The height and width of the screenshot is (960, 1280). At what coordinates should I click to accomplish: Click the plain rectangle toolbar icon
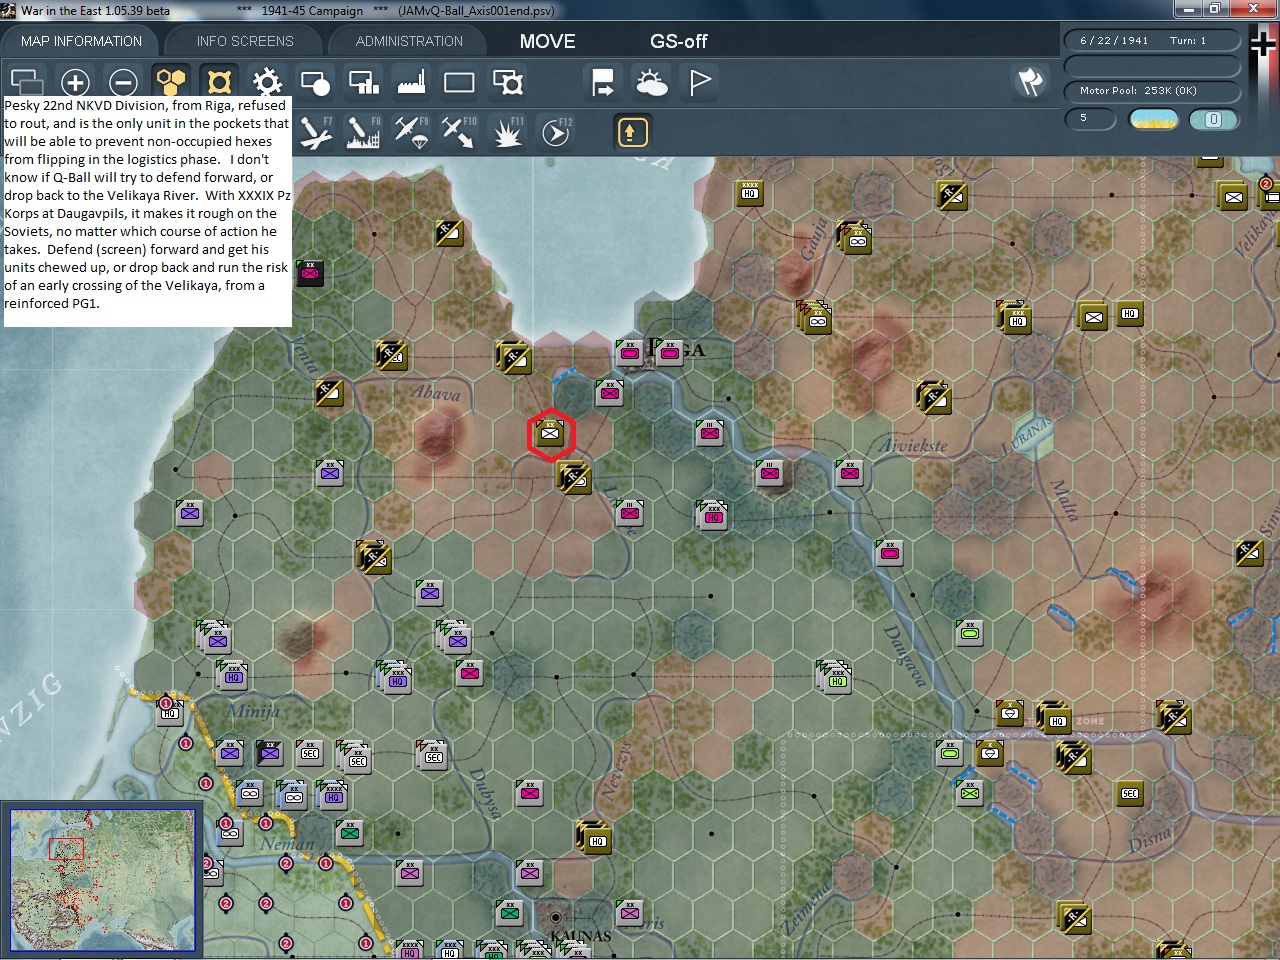coord(459,82)
